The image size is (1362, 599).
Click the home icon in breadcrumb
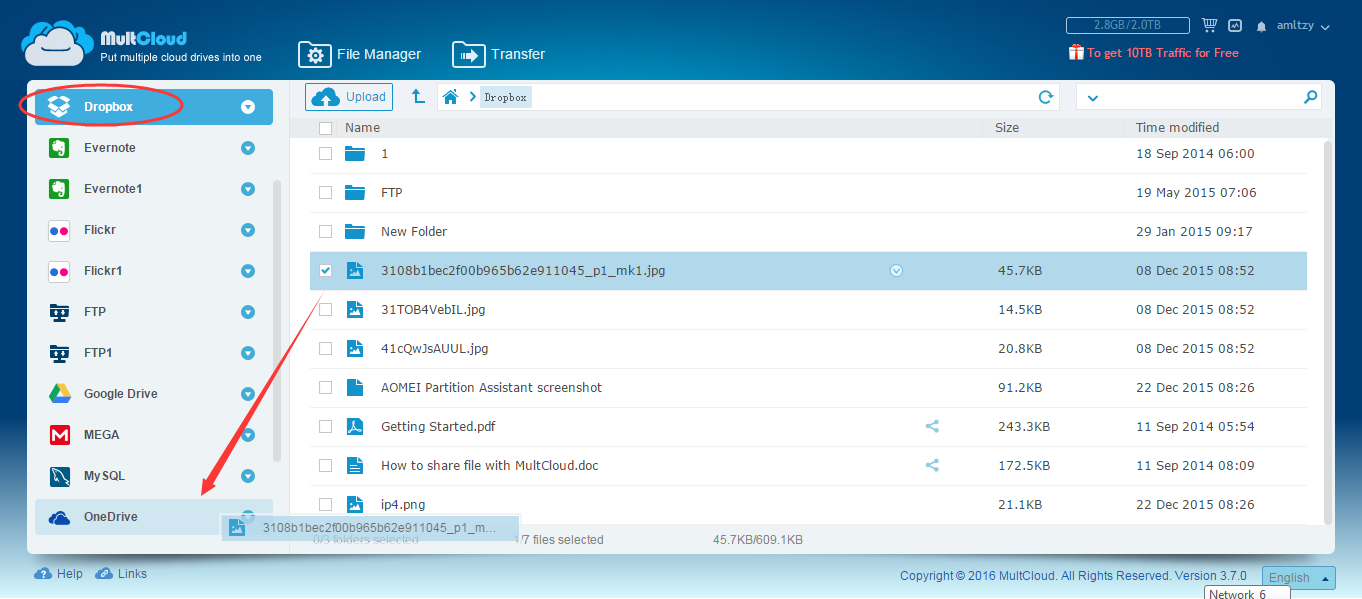(x=451, y=97)
